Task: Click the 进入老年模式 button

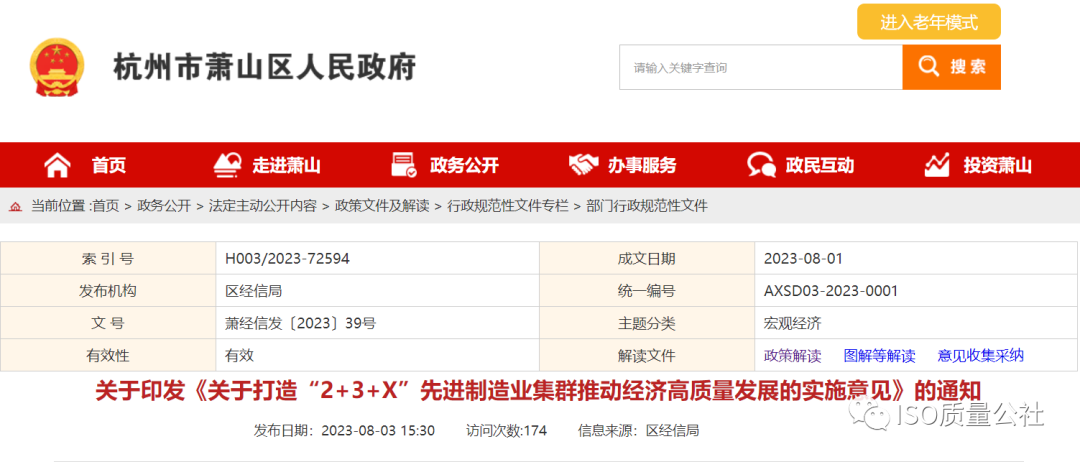Action: tap(928, 22)
